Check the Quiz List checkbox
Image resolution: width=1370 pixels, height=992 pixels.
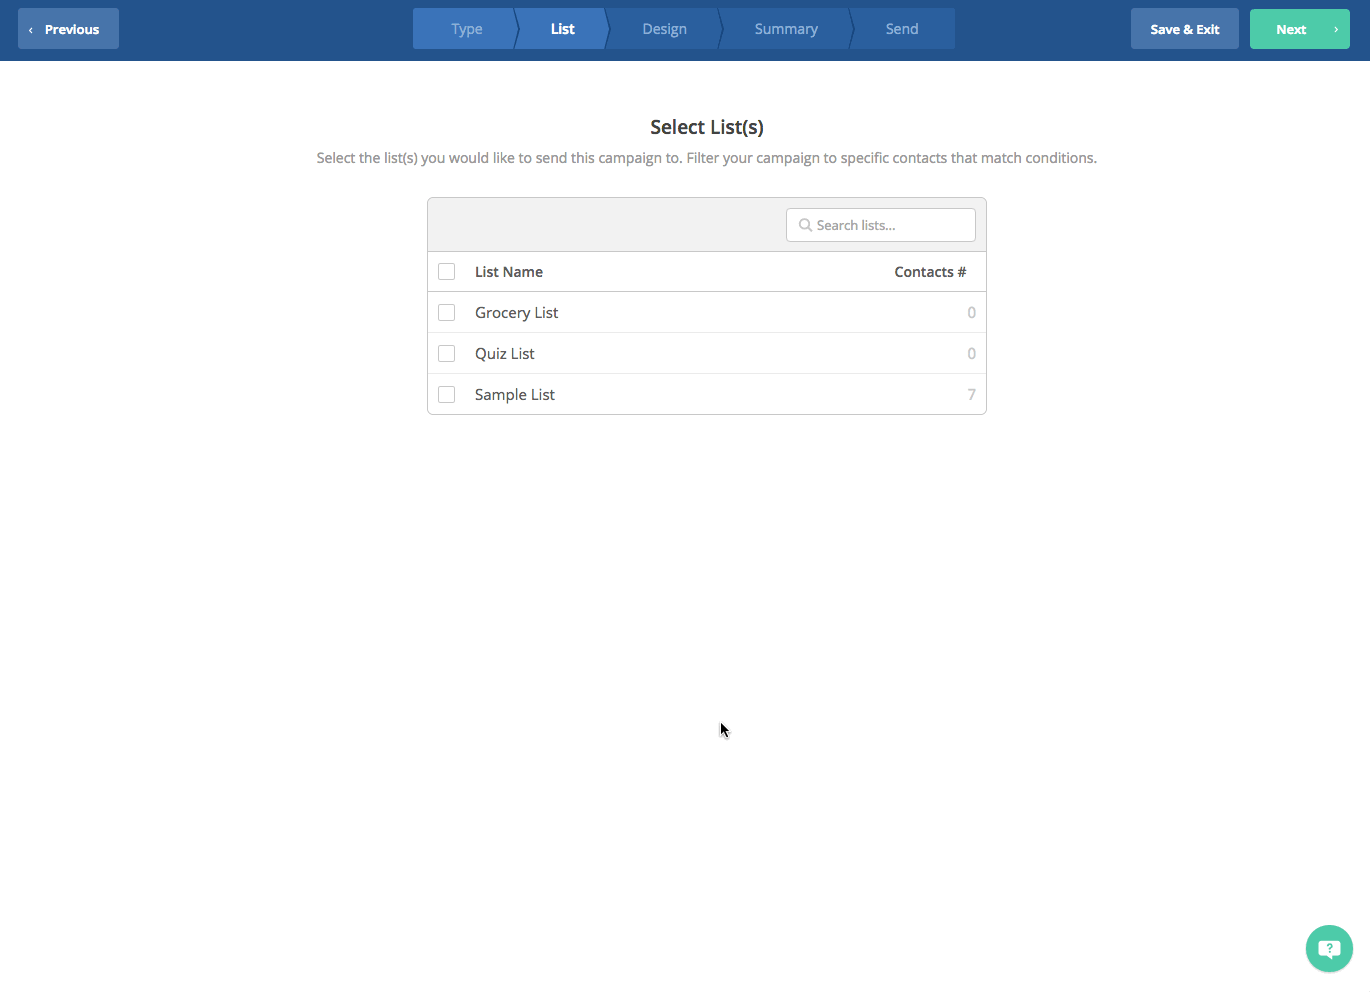447,354
